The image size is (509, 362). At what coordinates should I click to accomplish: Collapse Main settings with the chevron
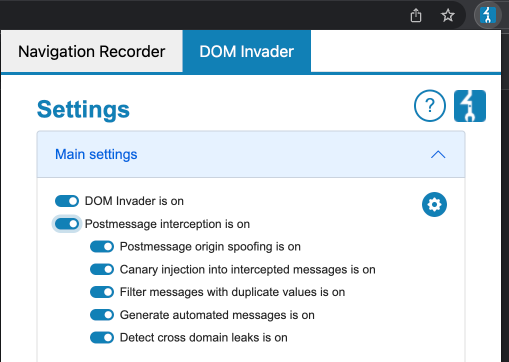click(x=438, y=154)
